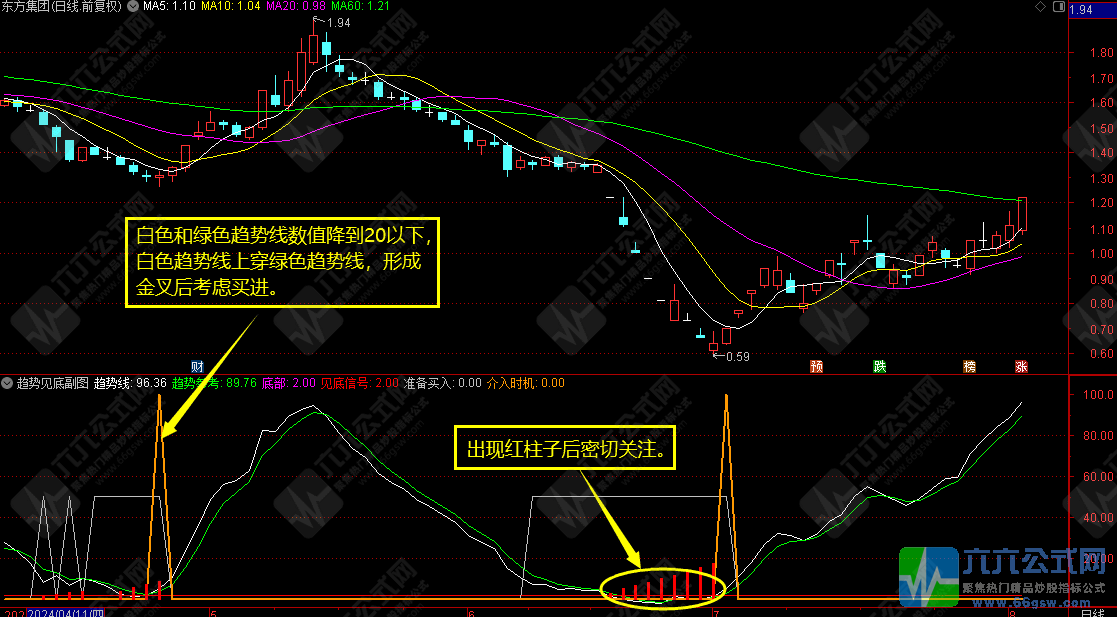Click the 0.59 low price arrow marker

(733, 356)
